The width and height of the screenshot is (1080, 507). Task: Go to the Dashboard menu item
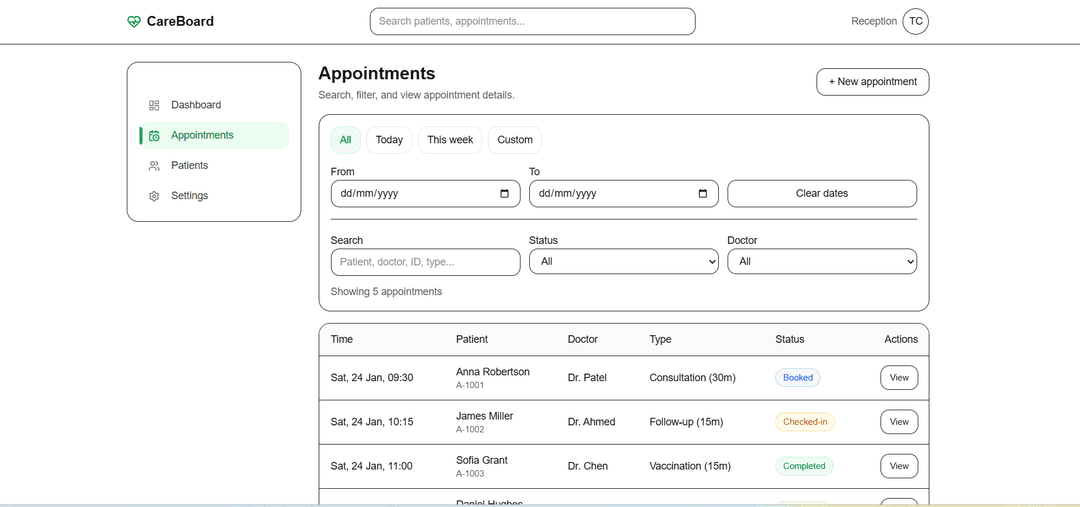point(195,105)
